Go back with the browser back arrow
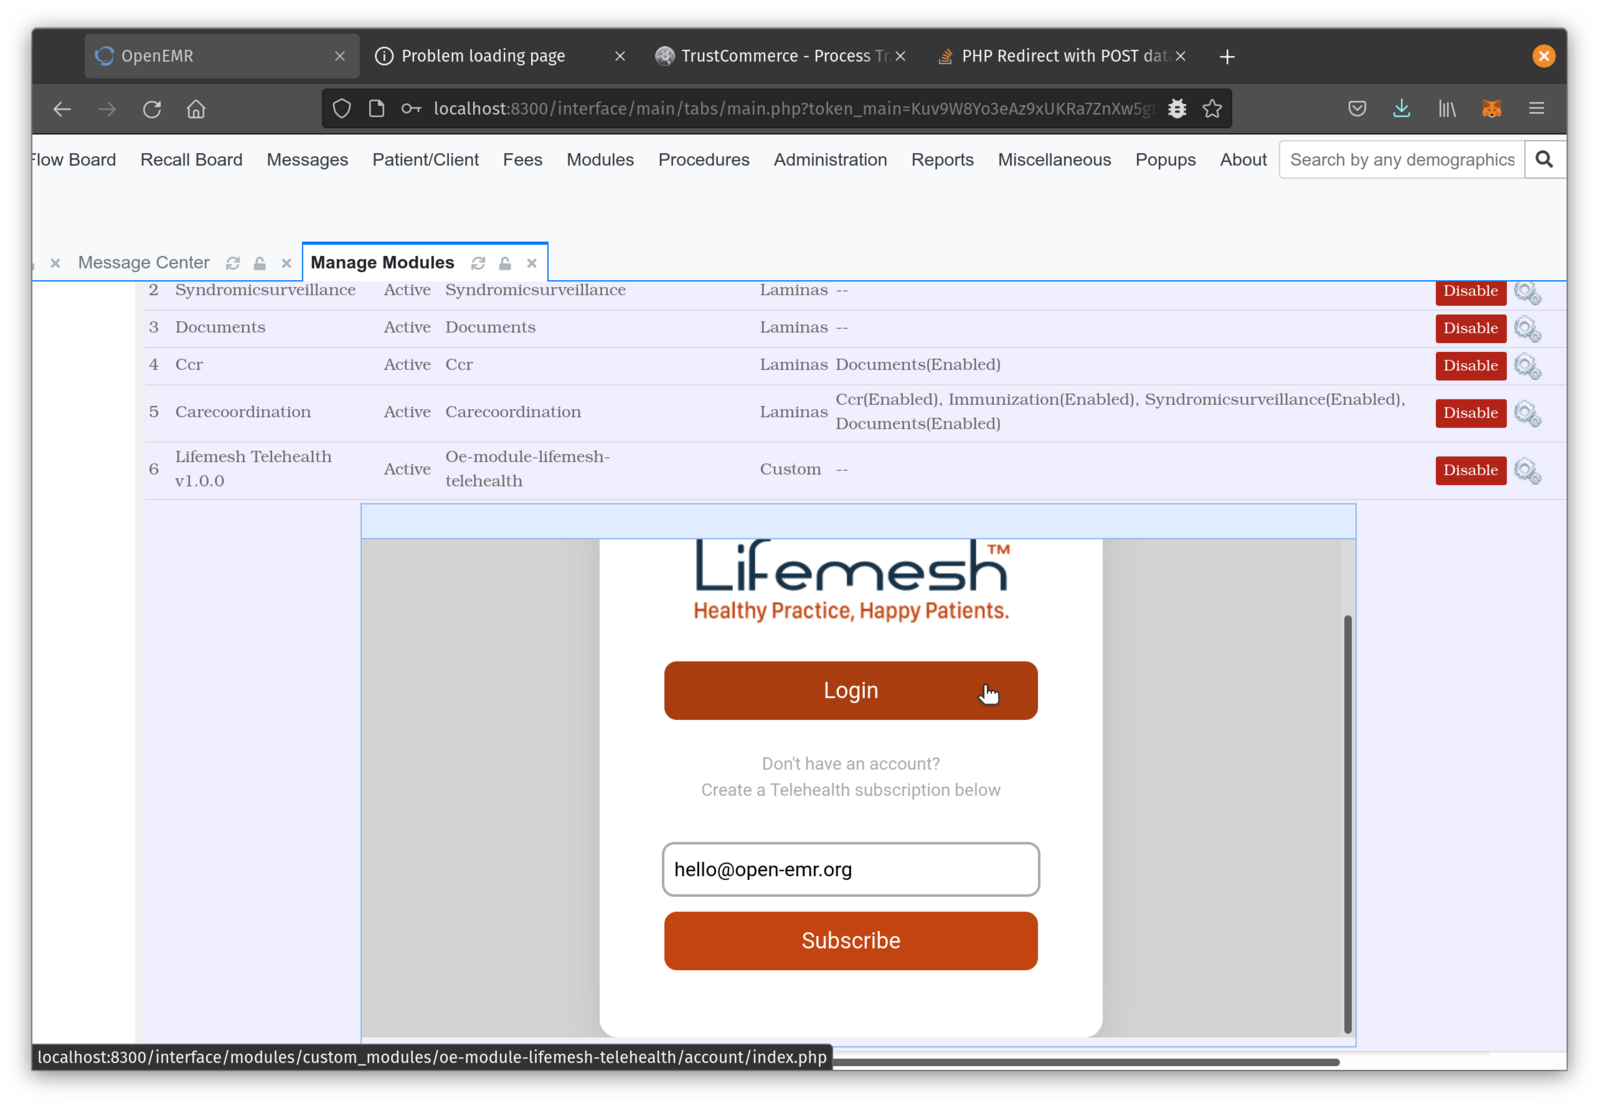 pyautogui.click(x=62, y=109)
